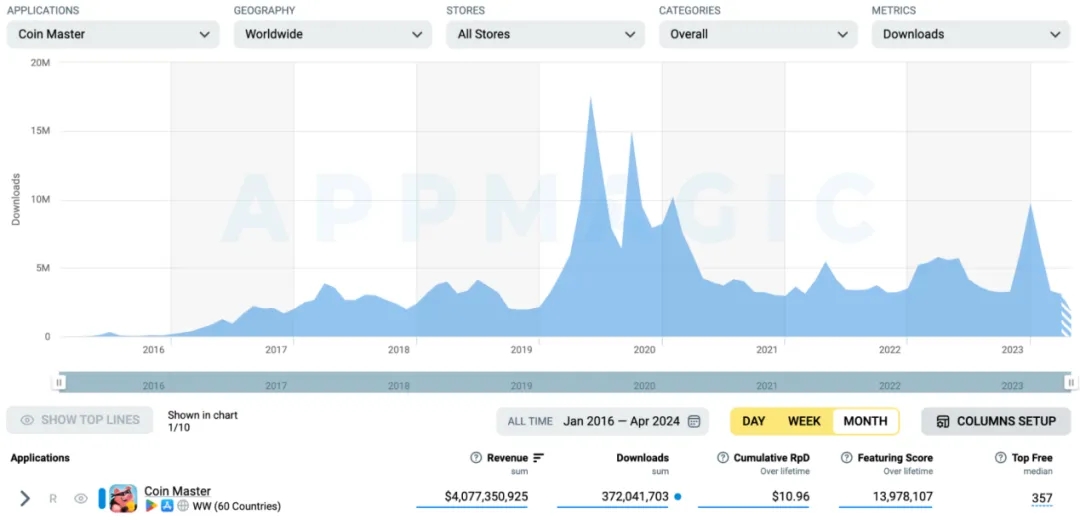The height and width of the screenshot is (520, 1080).
Task: Open the Applications Coin Master dropdown
Action: click(114, 34)
